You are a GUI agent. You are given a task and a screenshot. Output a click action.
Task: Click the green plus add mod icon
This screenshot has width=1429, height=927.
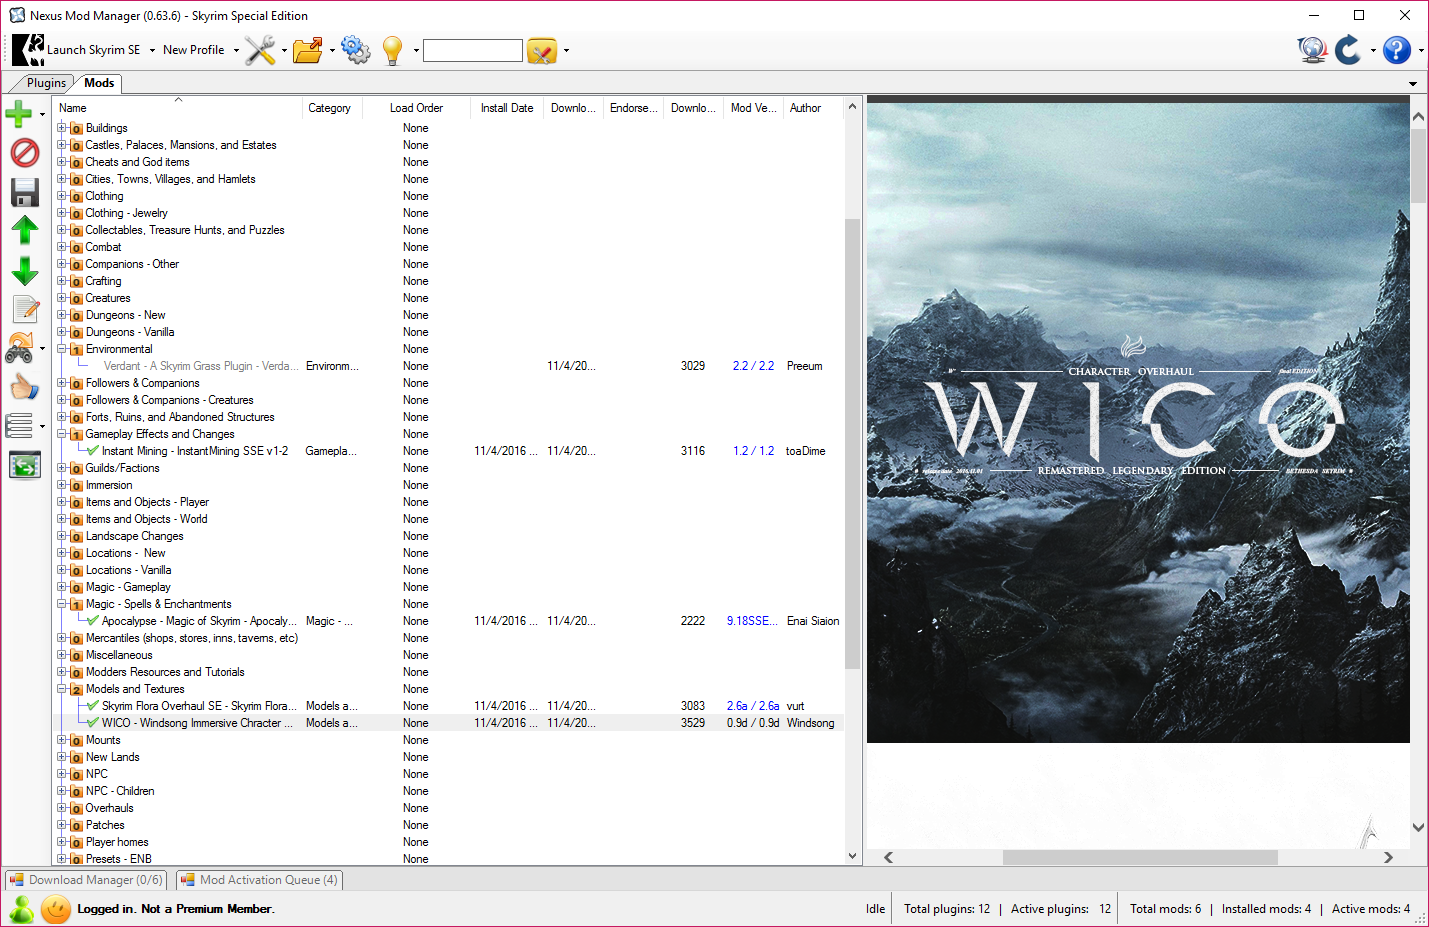click(19, 114)
